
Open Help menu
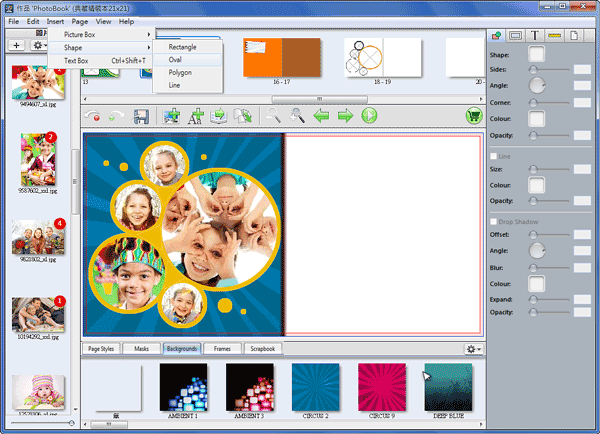click(126, 22)
